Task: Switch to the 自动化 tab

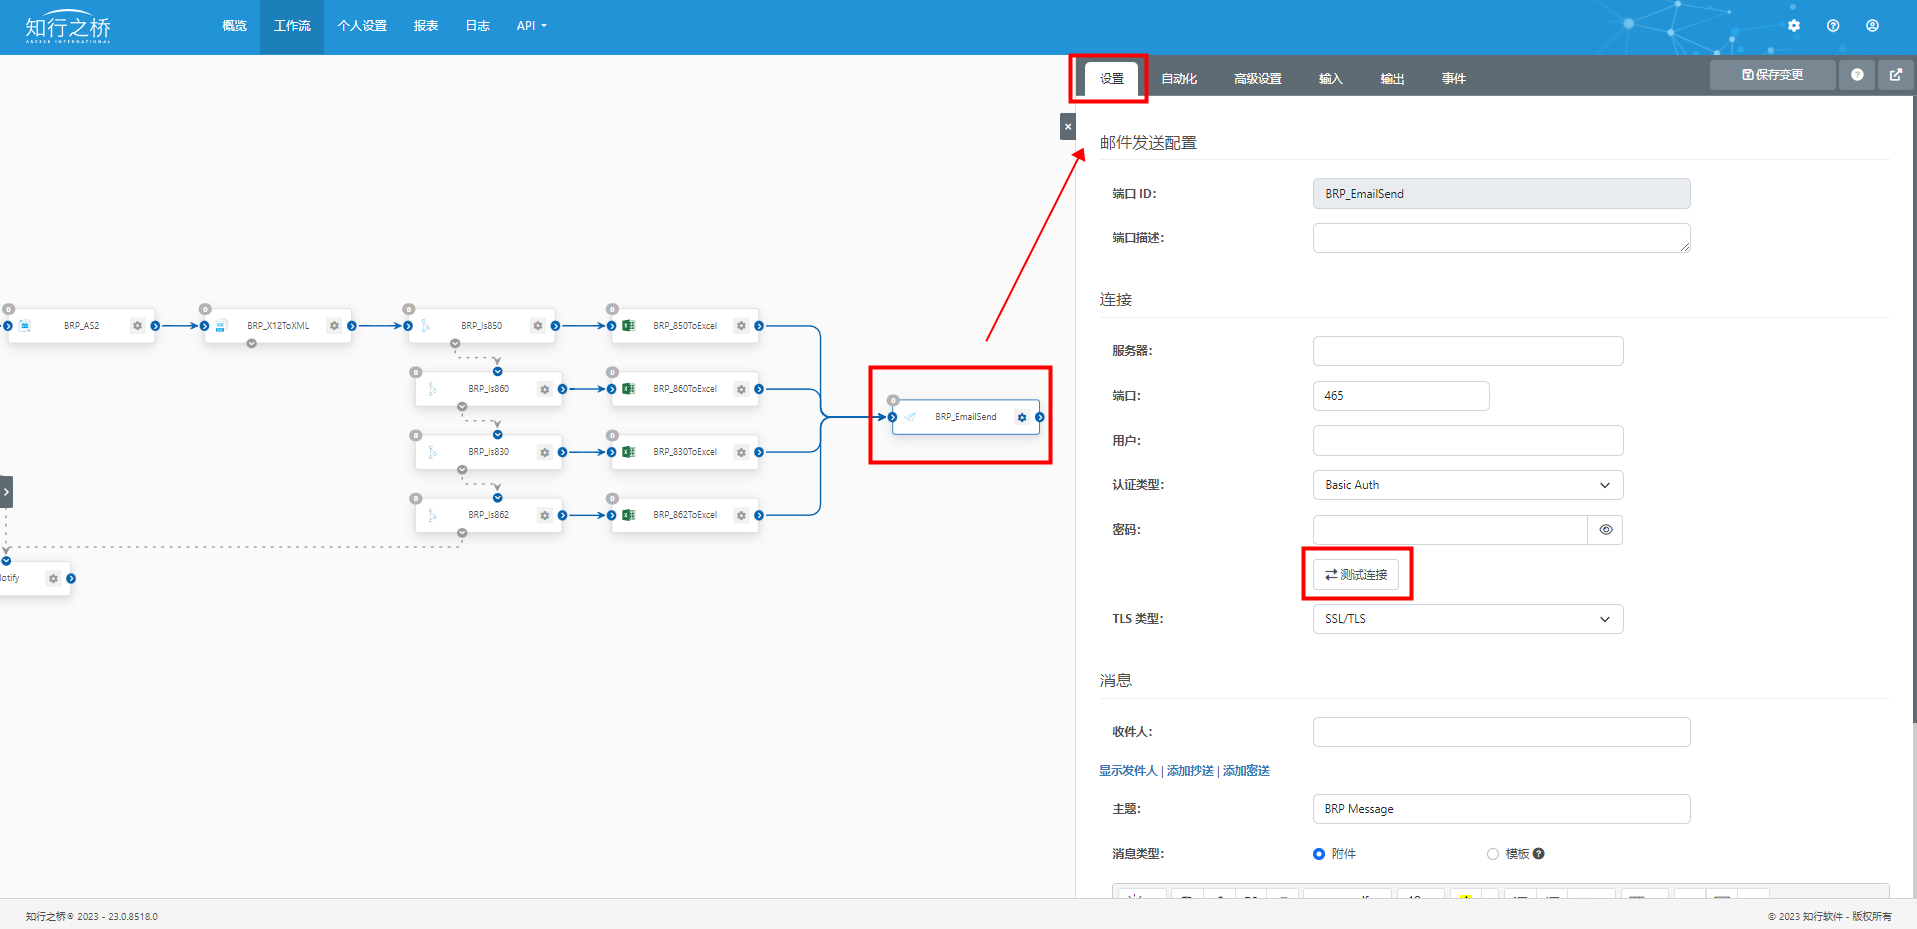Action: (x=1179, y=79)
